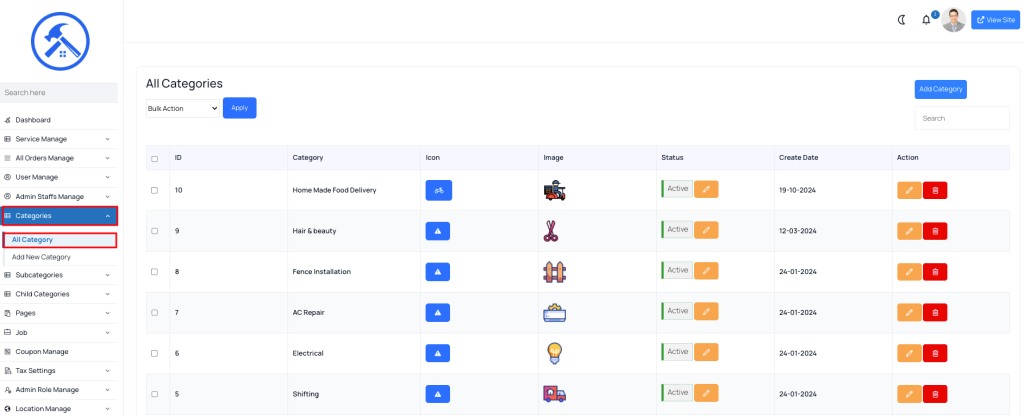Edit status of Electrical category

706,352
